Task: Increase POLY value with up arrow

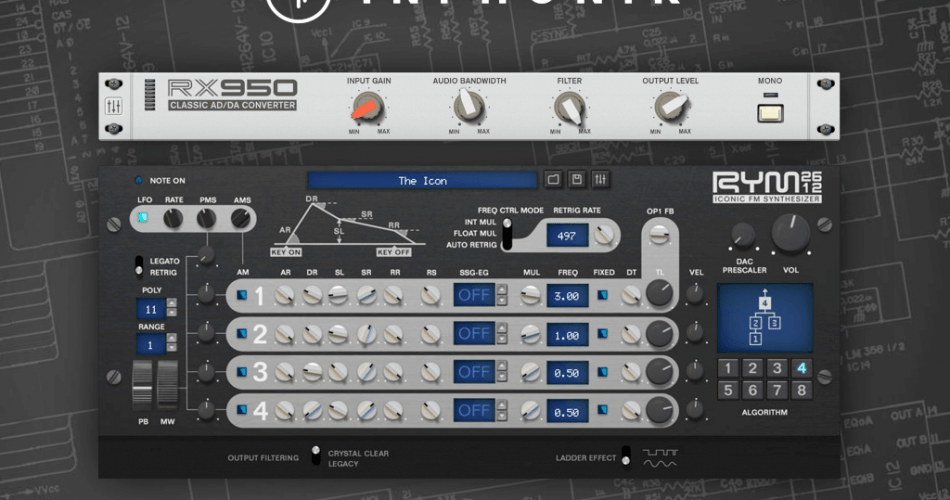Action: (x=172, y=303)
